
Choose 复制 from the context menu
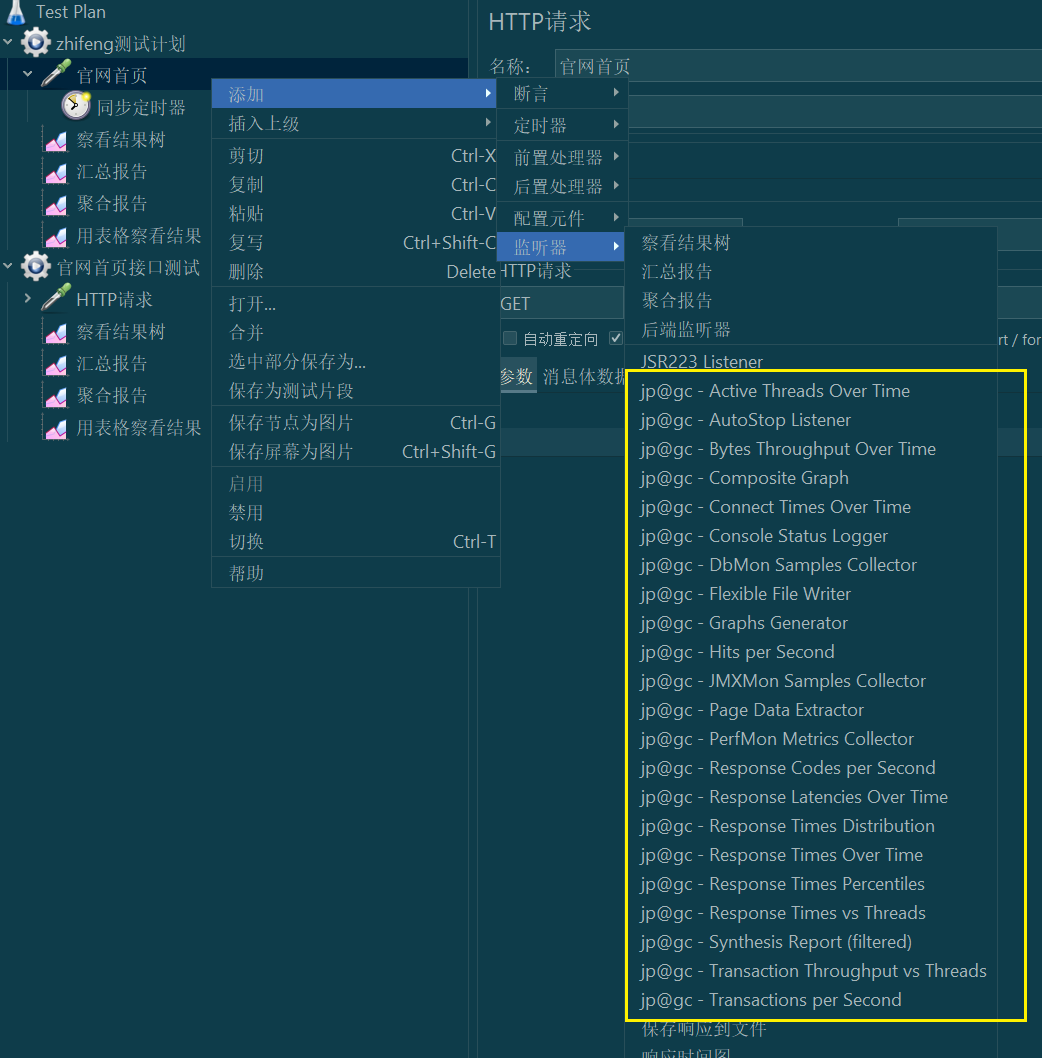point(356,184)
